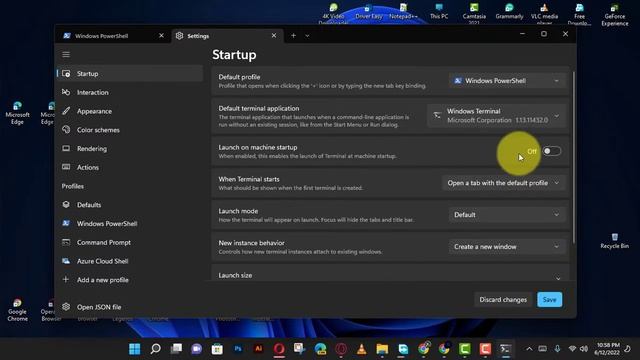
Task: Click Add a new profile
Action: click(130, 280)
